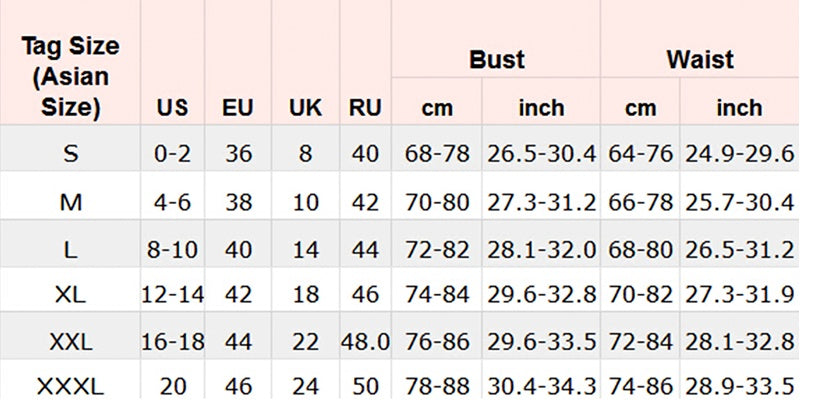
Task: Click the "Bust" column group header
Action: pos(496,59)
